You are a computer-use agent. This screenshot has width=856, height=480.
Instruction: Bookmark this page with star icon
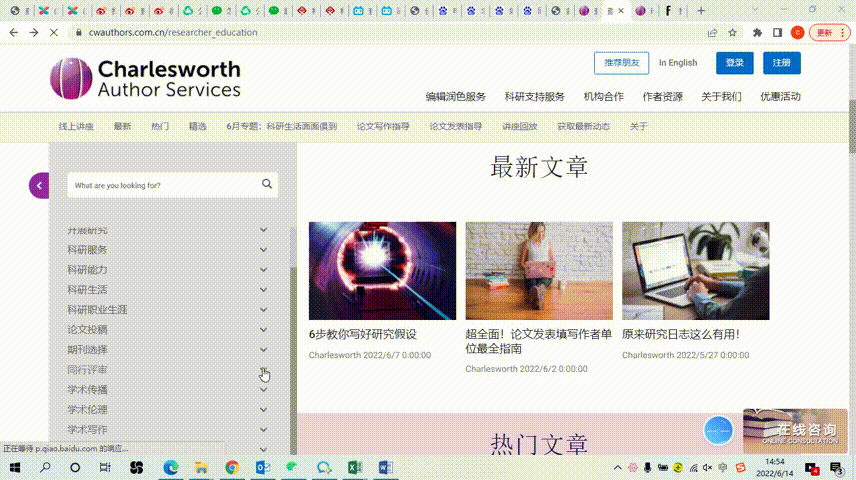733,33
